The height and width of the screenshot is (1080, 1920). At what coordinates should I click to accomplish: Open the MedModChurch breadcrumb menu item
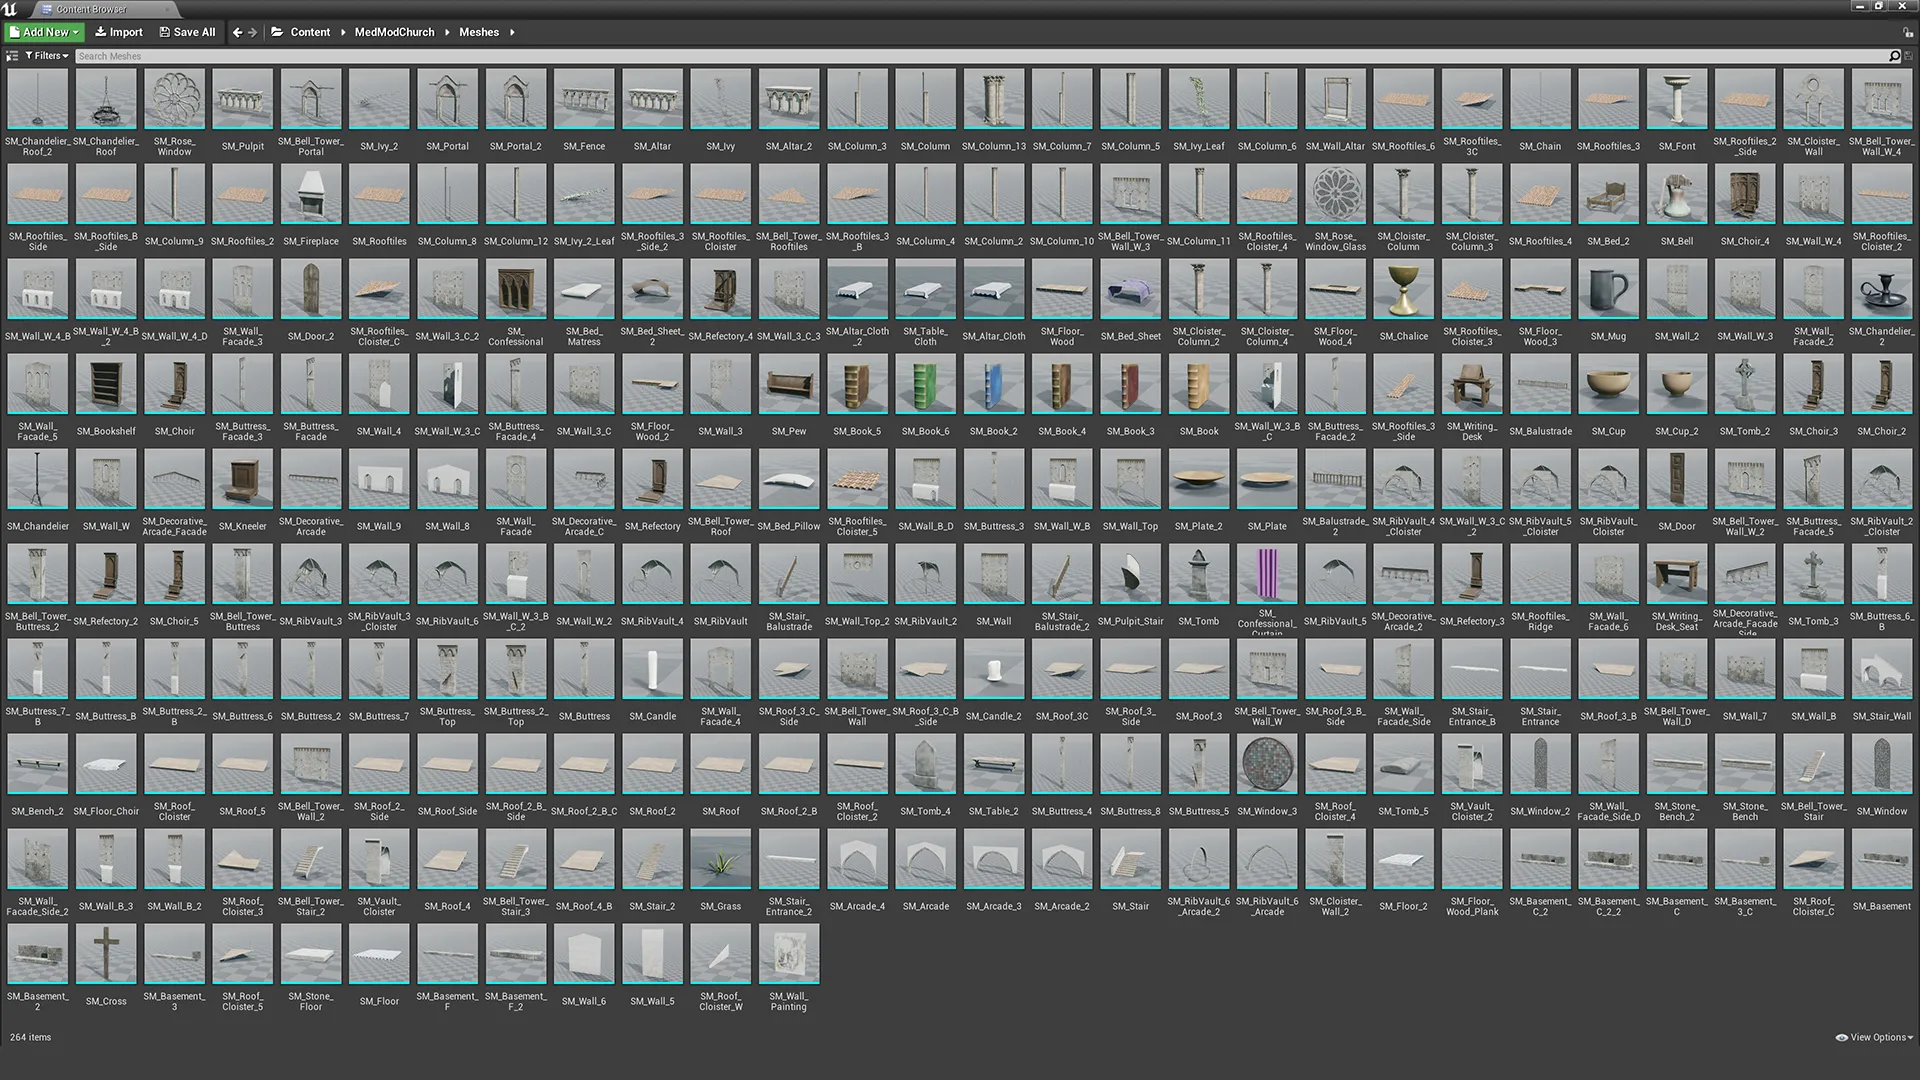tap(394, 31)
